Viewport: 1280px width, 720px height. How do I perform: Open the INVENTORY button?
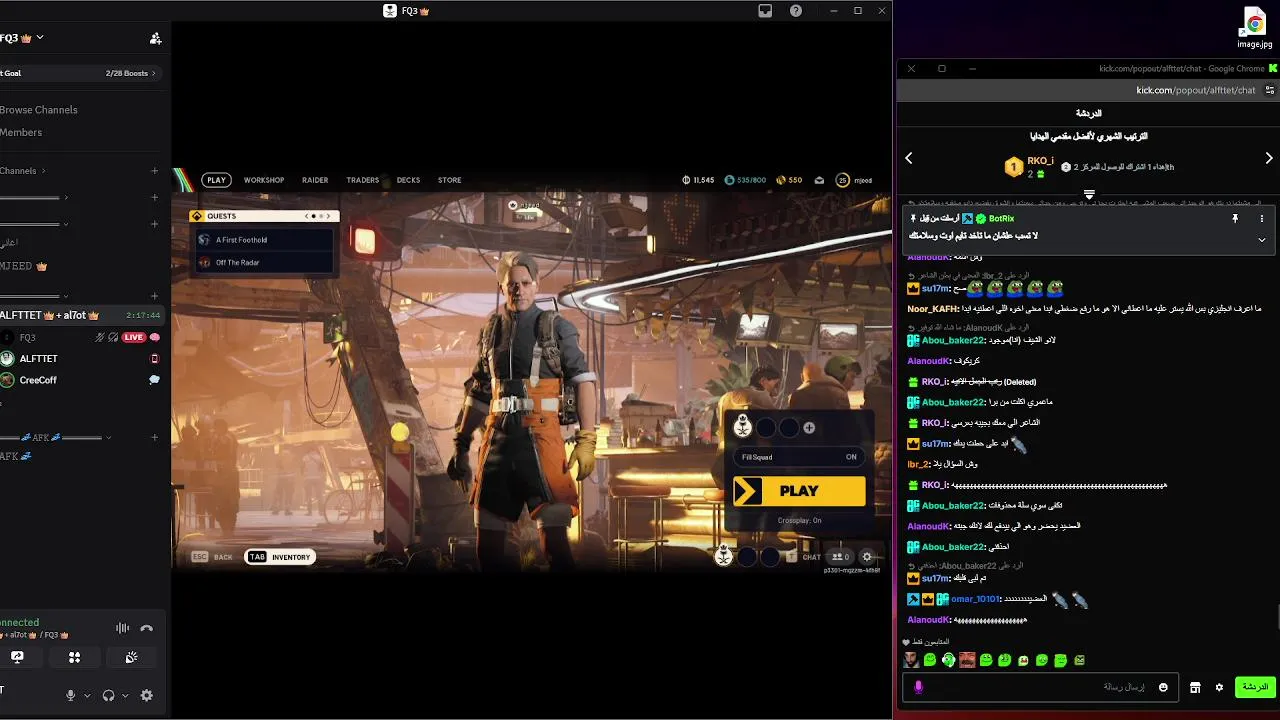point(280,557)
